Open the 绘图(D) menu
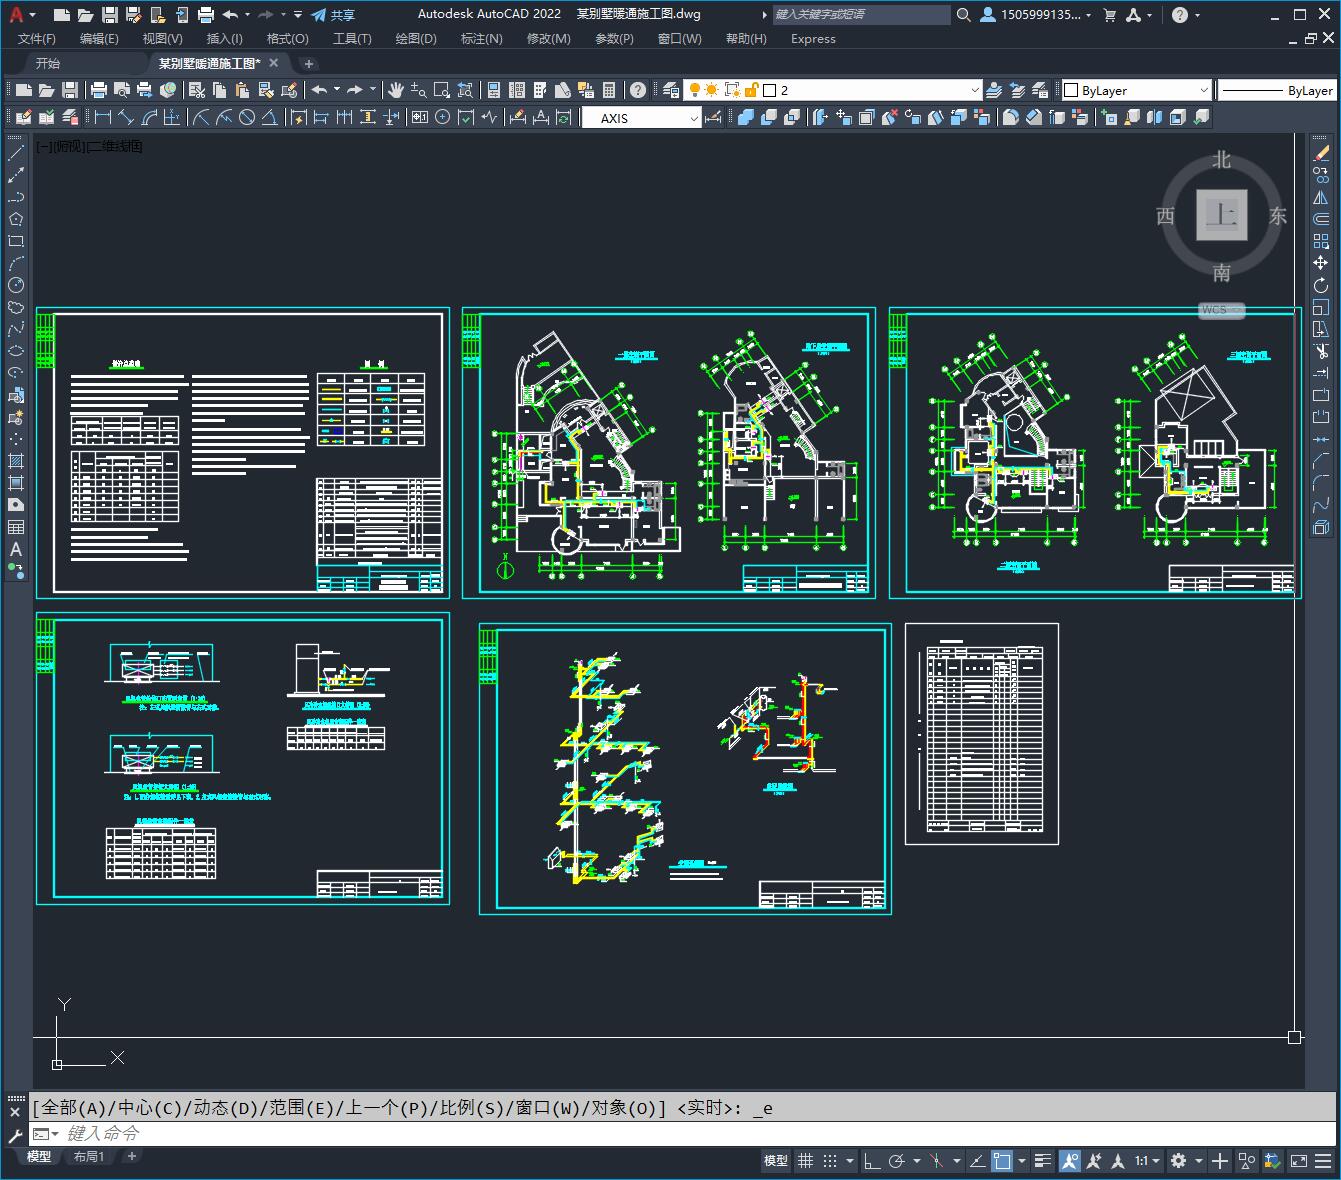The width and height of the screenshot is (1341, 1180). coord(416,38)
